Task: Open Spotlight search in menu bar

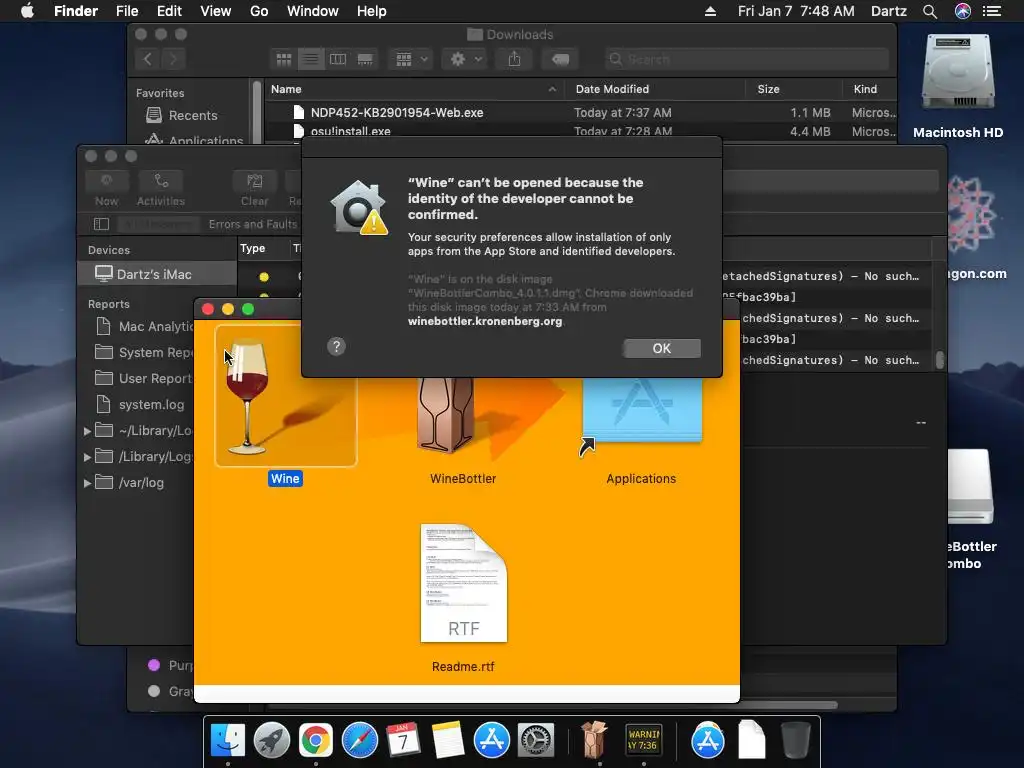Action: point(930,11)
